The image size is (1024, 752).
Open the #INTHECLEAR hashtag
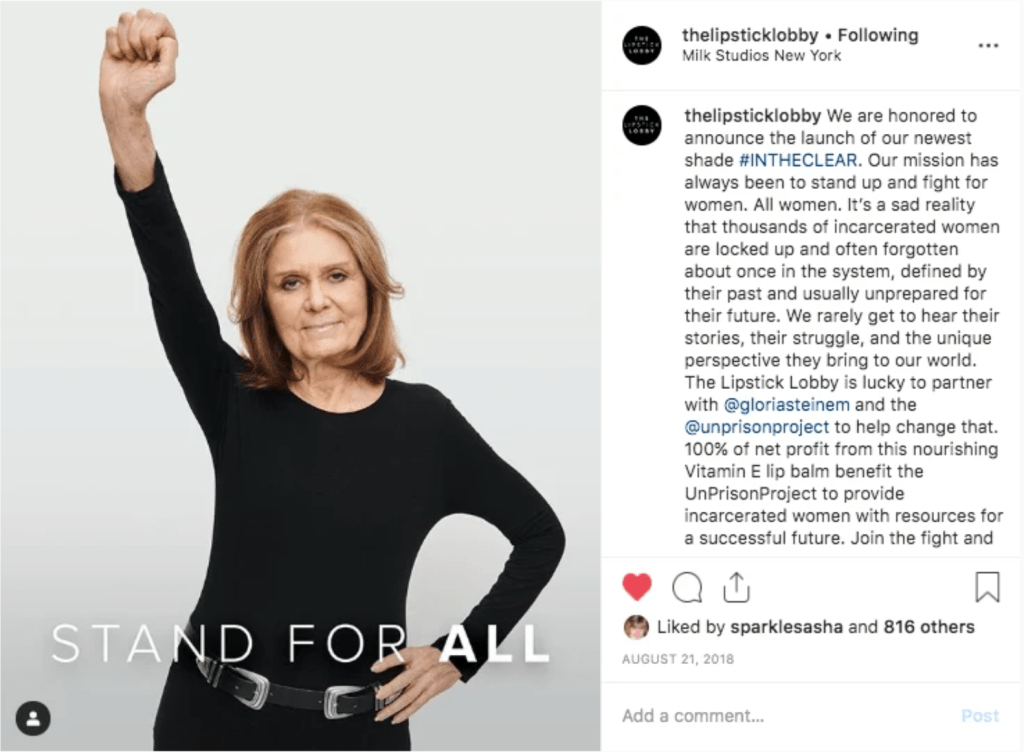point(798,160)
